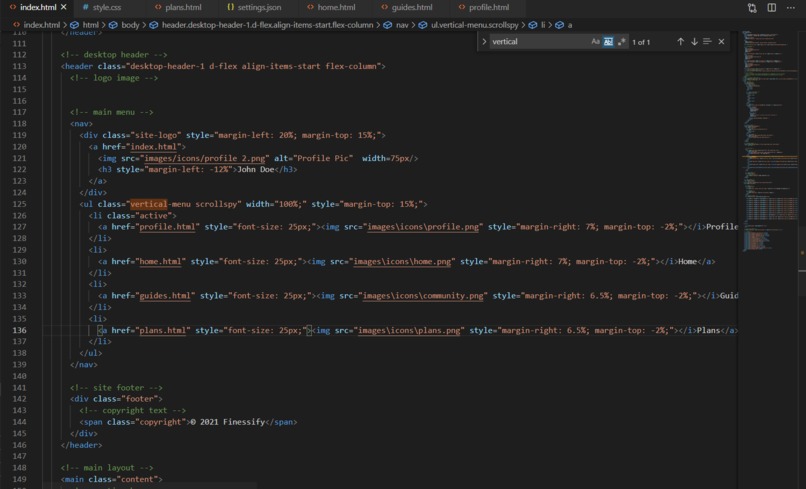Click the '</header>' closing tag on line 146
The width and height of the screenshot is (806, 489).
[x=81, y=445]
